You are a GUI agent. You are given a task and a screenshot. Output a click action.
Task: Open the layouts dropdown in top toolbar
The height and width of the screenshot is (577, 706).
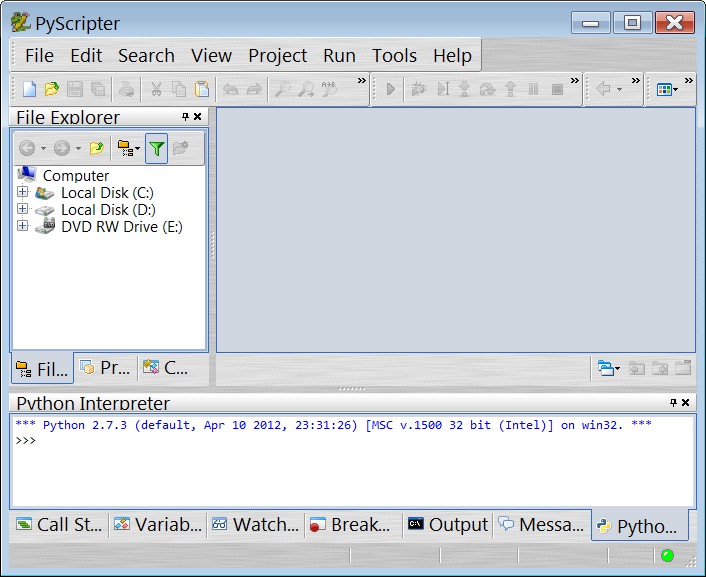(x=667, y=89)
